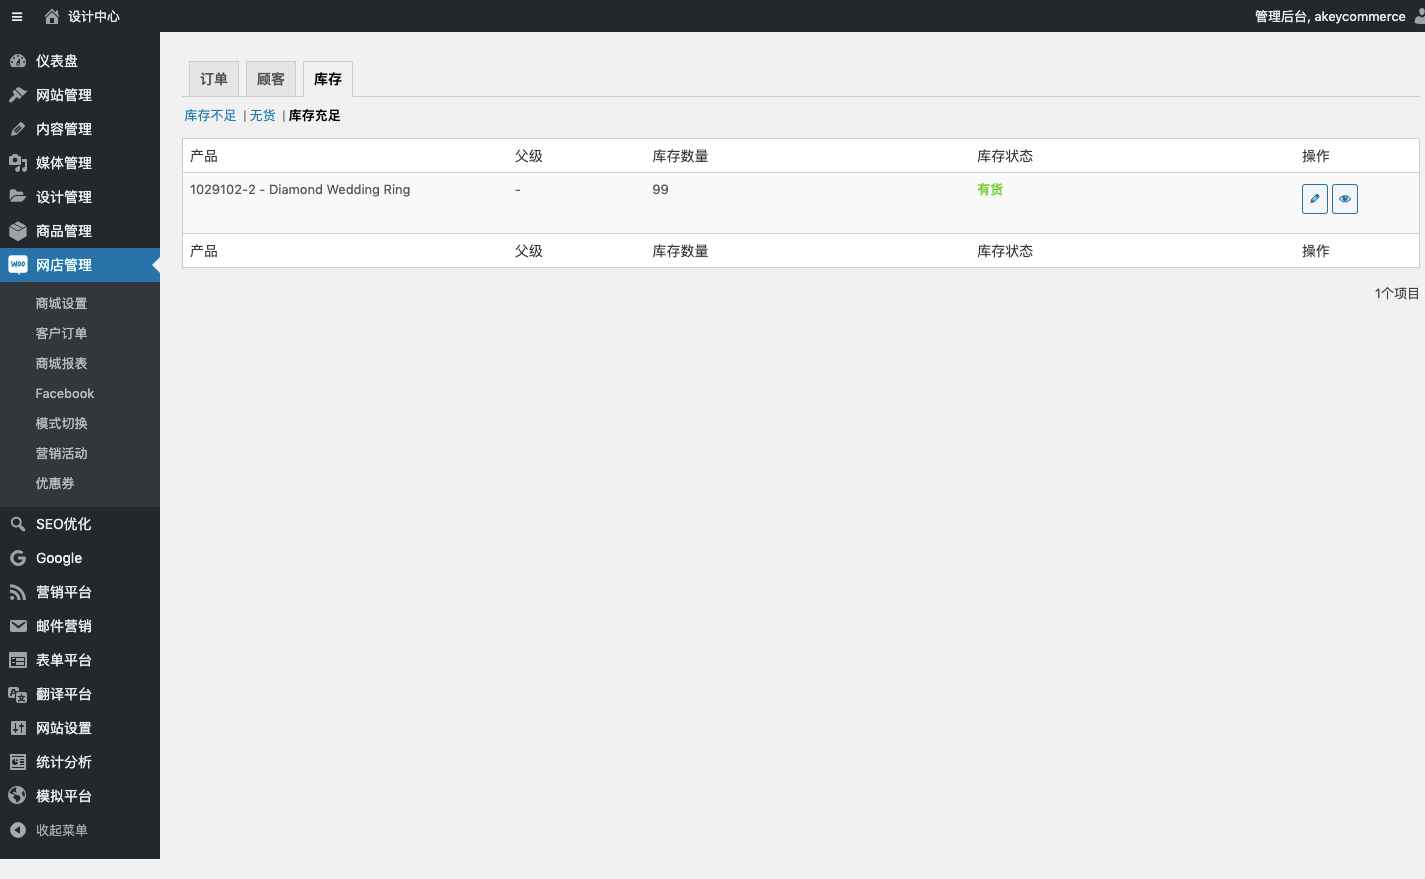
Task: Filter by 无货 link
Action: click(263, 116)
